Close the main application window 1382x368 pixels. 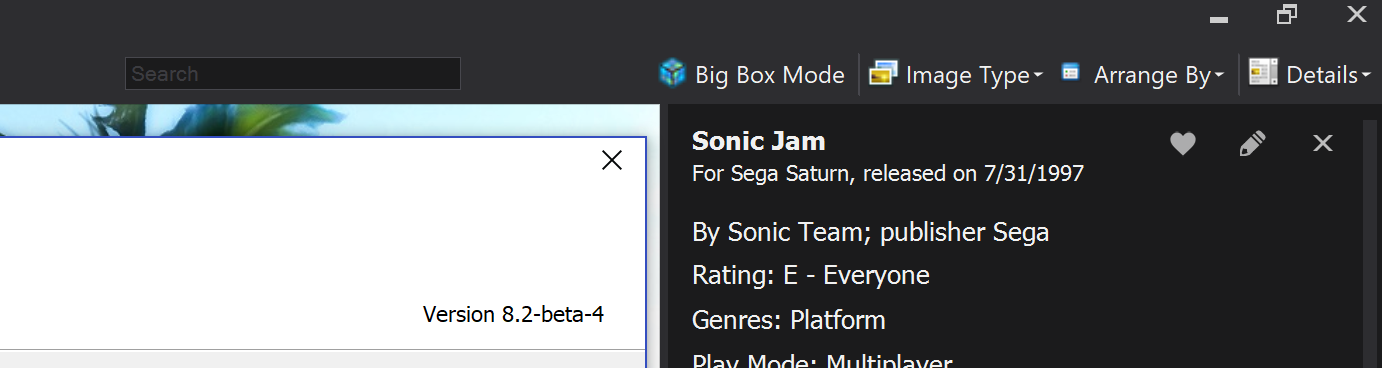[x=1356, y=14]
